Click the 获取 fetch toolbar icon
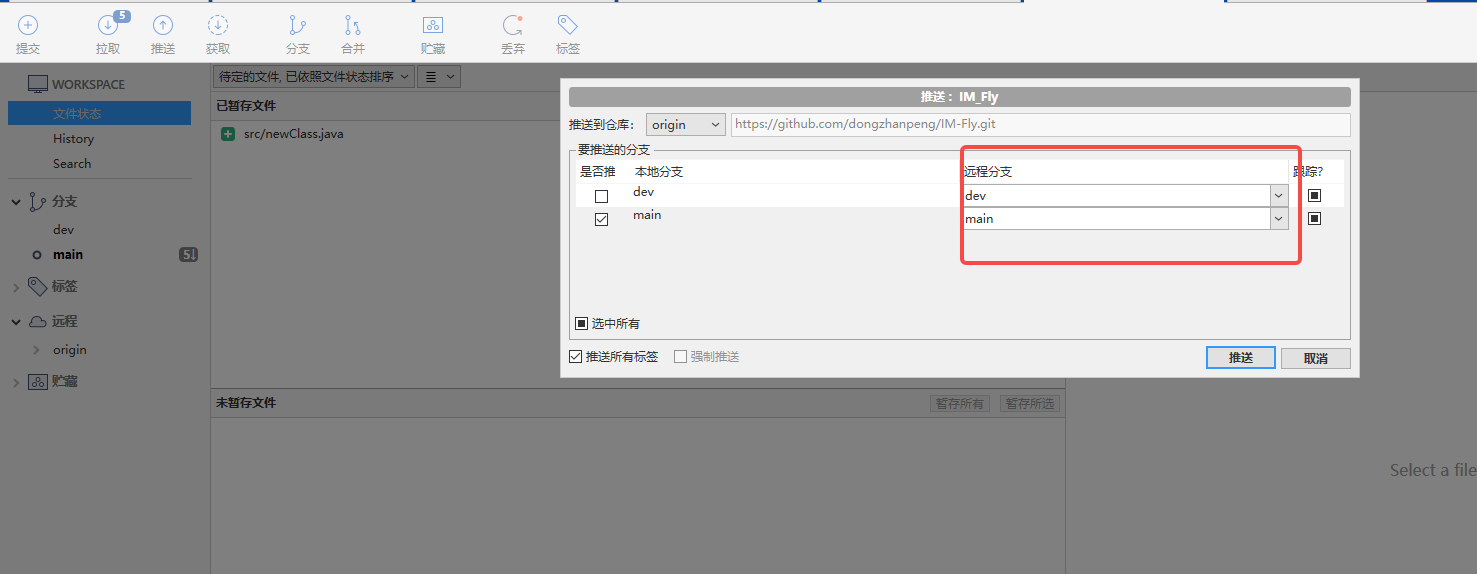The image size is (1477, 574). pyautogui.click(x=218, y=26)
